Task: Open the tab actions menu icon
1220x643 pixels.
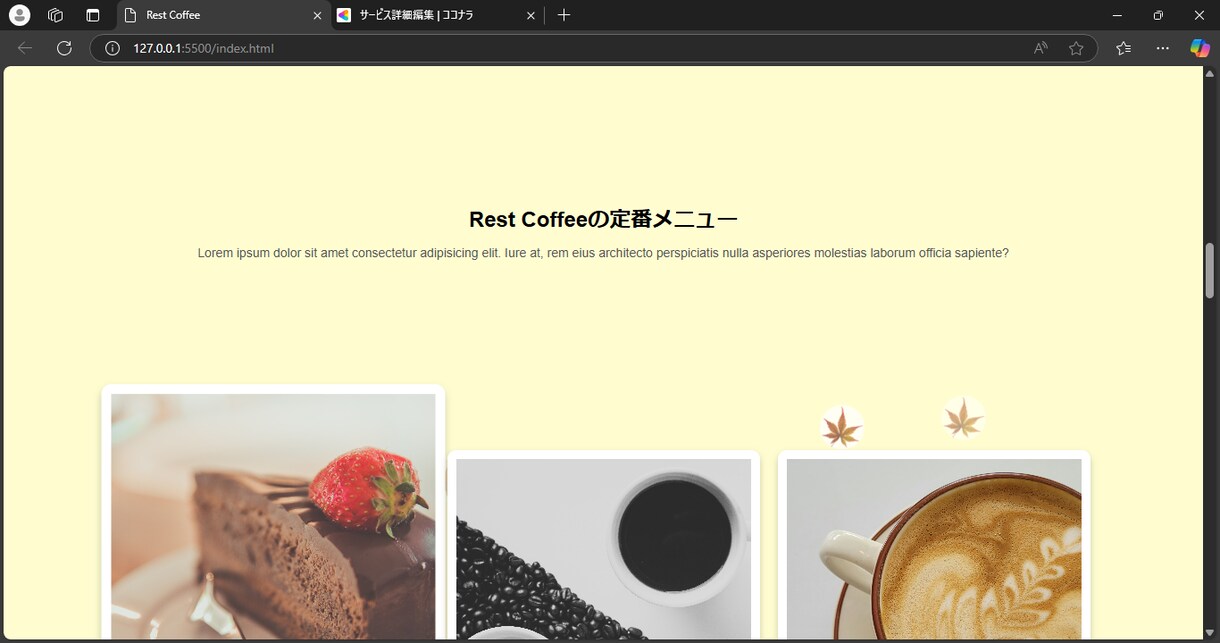Action: click(x=93, y=15)
